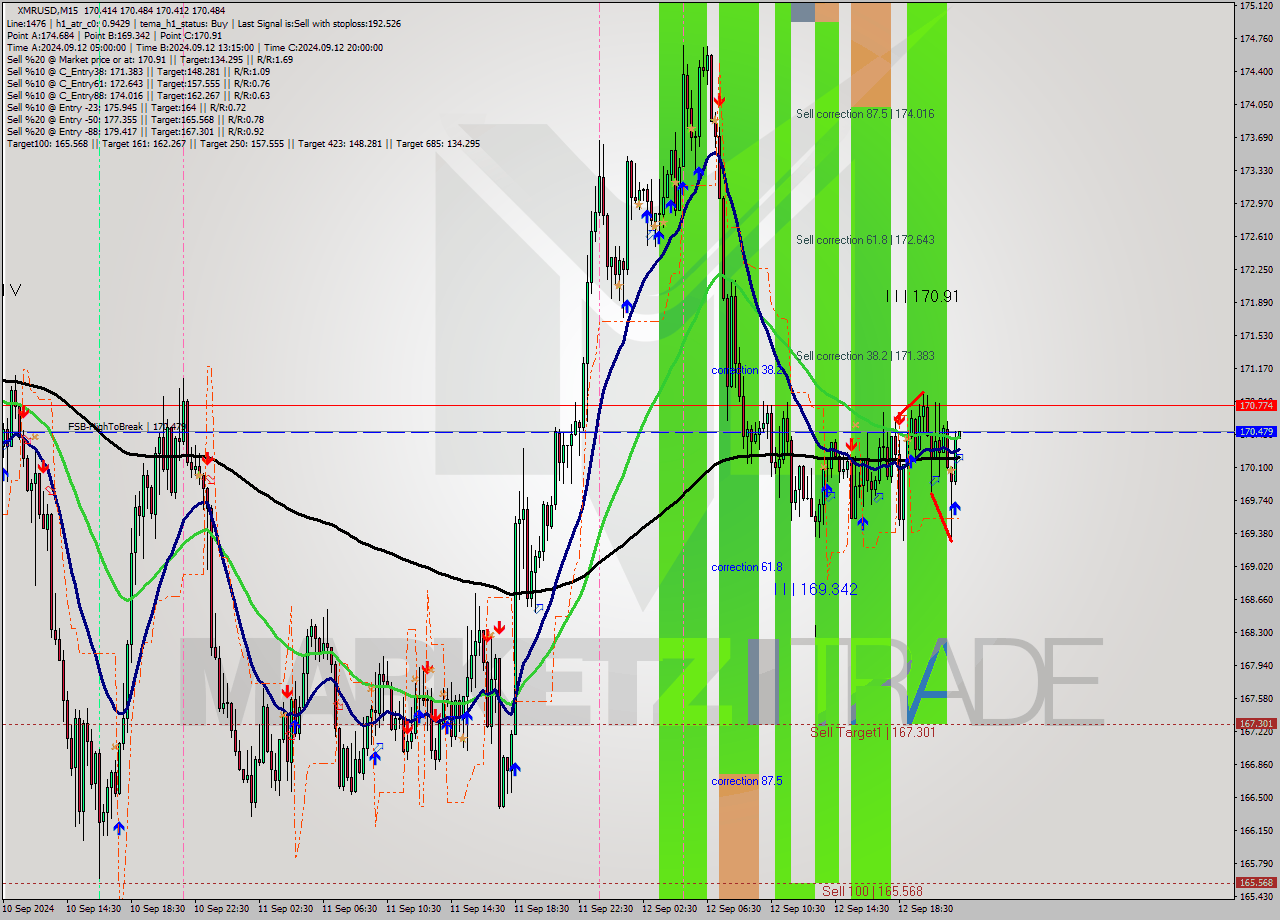The width and height of the screenshot is (1280, 920).
Task: Click the blue 'correction 61.8' label
Action: [747, 567]
